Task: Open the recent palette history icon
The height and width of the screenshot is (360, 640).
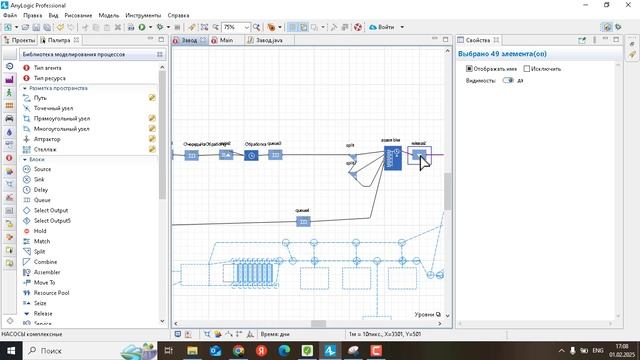Action: pos(9,67)
